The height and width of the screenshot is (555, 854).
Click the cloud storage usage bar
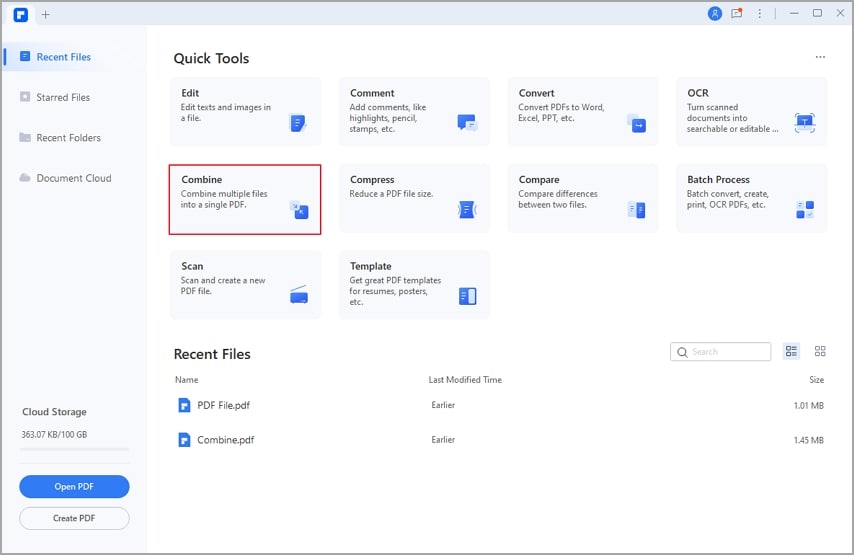(x=74, y=449)
